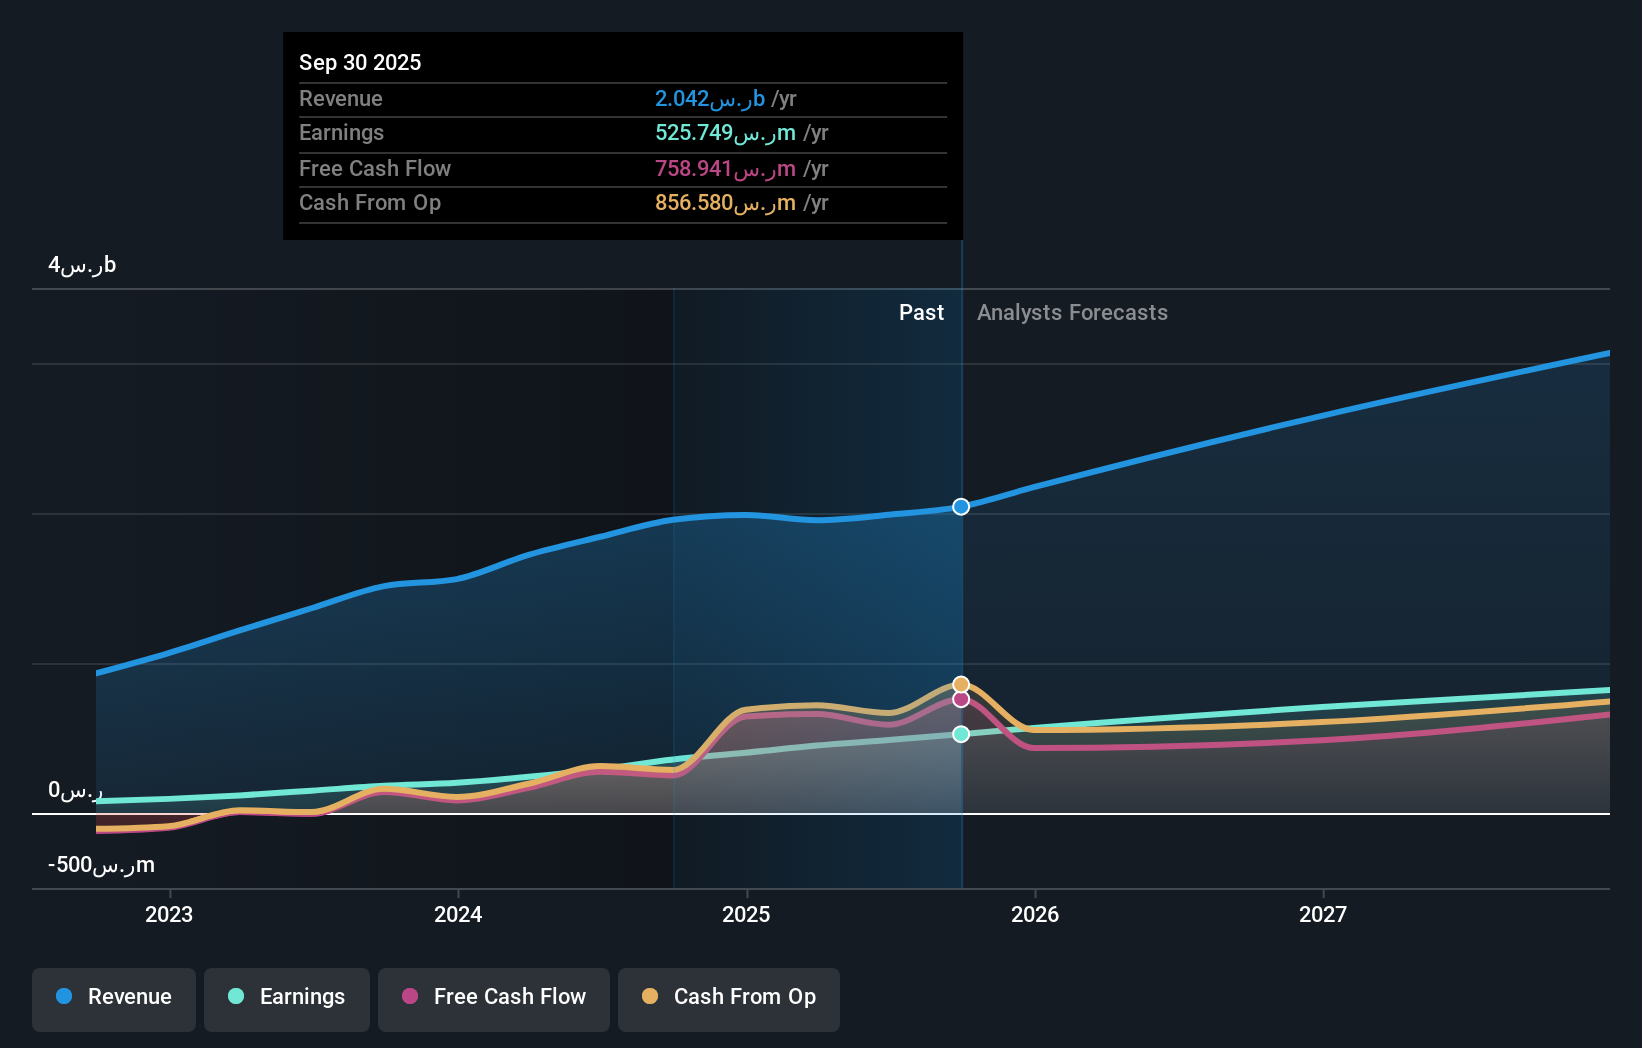Image resolution: width=1642 pixels, height=1048 pixels.
Task: Click the blue Revenue data point marker
Action: 960,507
